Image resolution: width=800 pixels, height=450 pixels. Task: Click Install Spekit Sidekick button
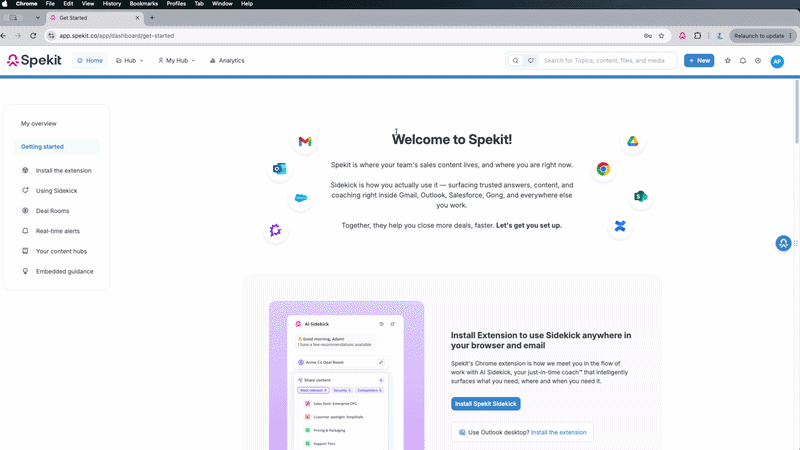point(485,404)
